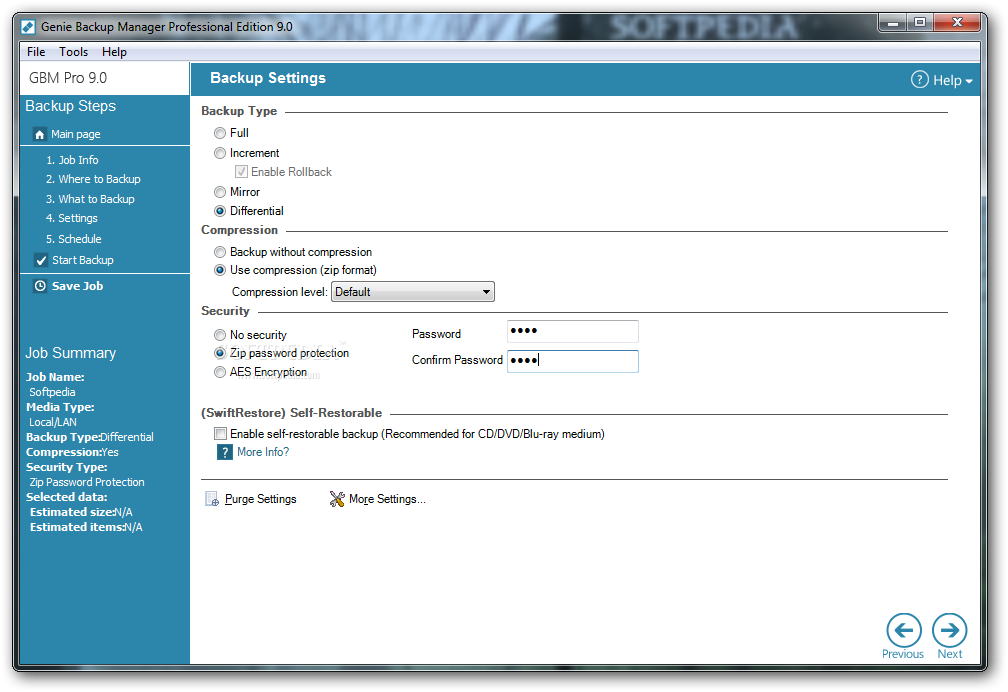
Task: Go to step 4. Settings
Action: 71,219
